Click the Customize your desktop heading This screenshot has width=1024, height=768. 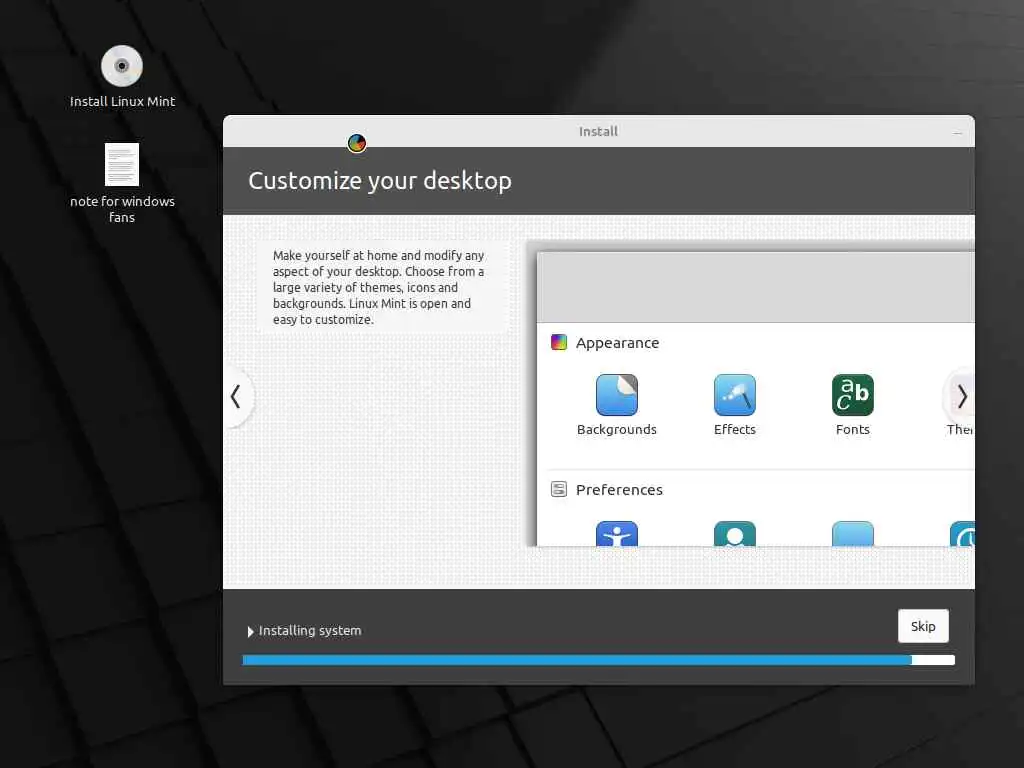pos(379,181)
